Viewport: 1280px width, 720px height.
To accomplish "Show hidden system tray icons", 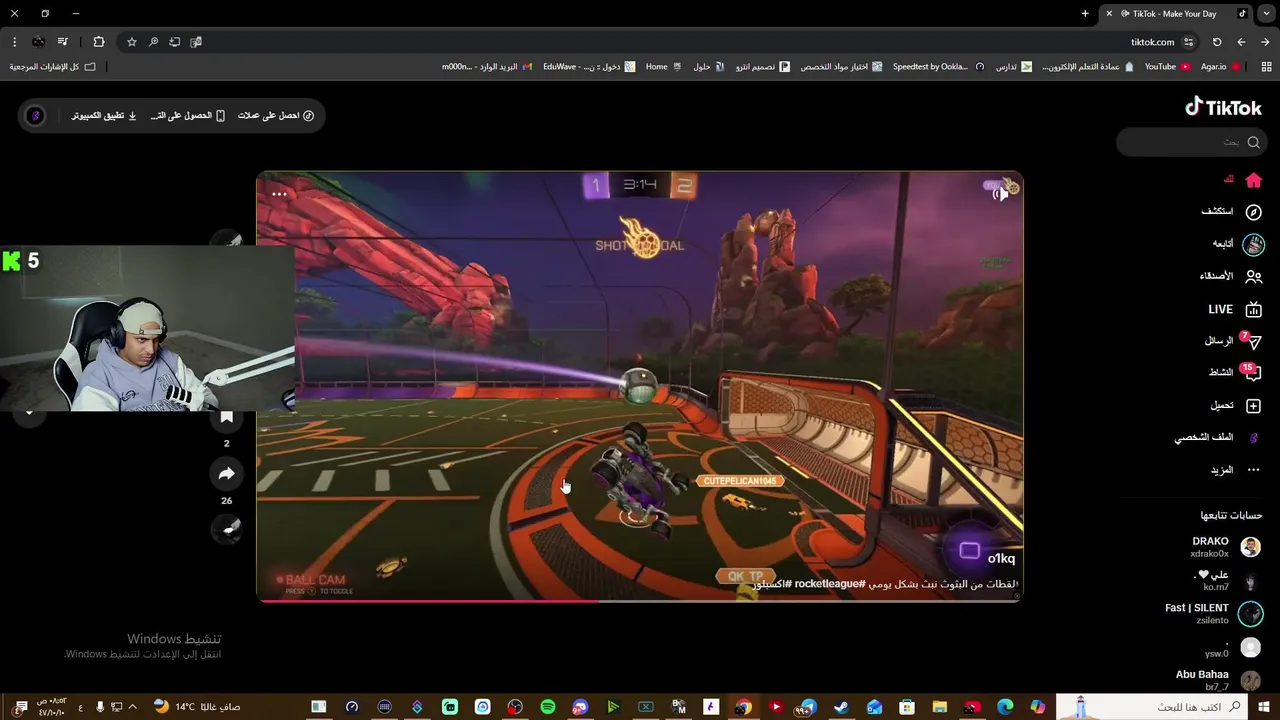I will pos(132,707).
